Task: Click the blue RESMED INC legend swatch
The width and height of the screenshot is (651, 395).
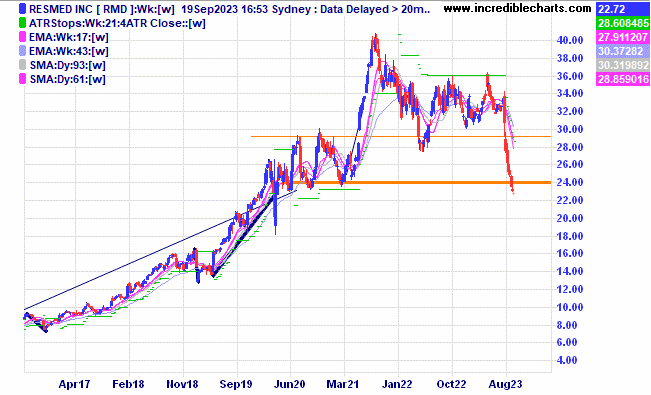Action: [22, 9]
